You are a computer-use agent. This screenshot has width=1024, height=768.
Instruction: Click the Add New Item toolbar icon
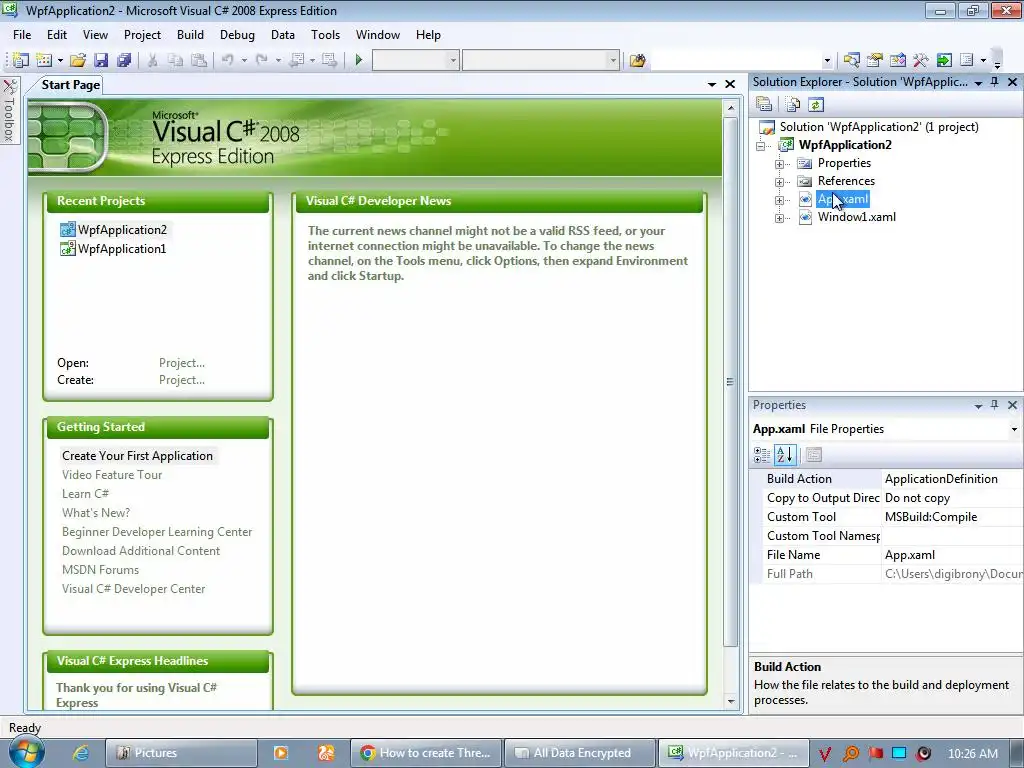(44, 60)
